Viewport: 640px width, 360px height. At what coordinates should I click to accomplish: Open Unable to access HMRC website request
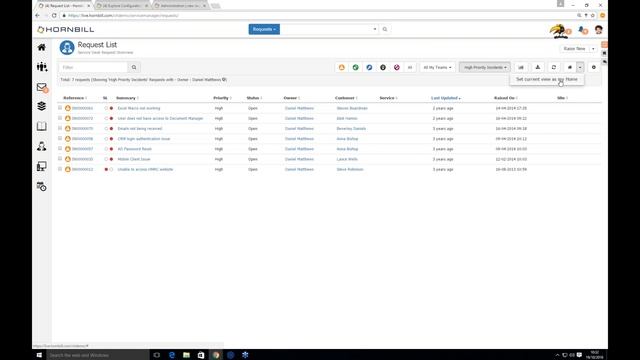point(145,169)
